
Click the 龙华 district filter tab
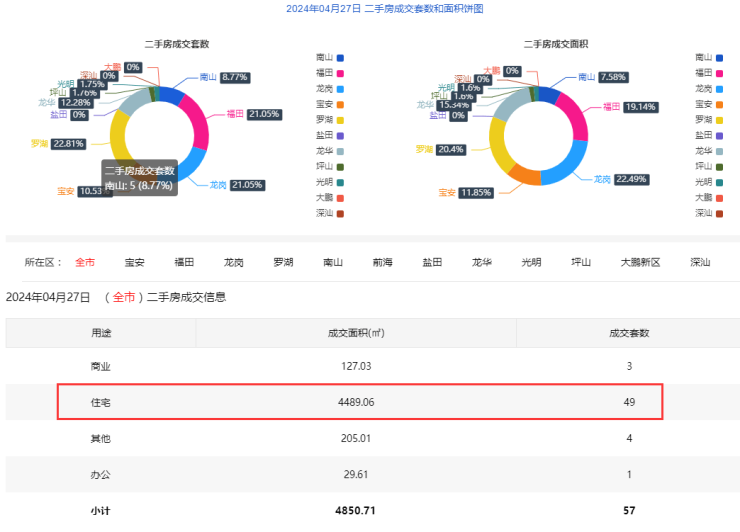pos(482,263)
